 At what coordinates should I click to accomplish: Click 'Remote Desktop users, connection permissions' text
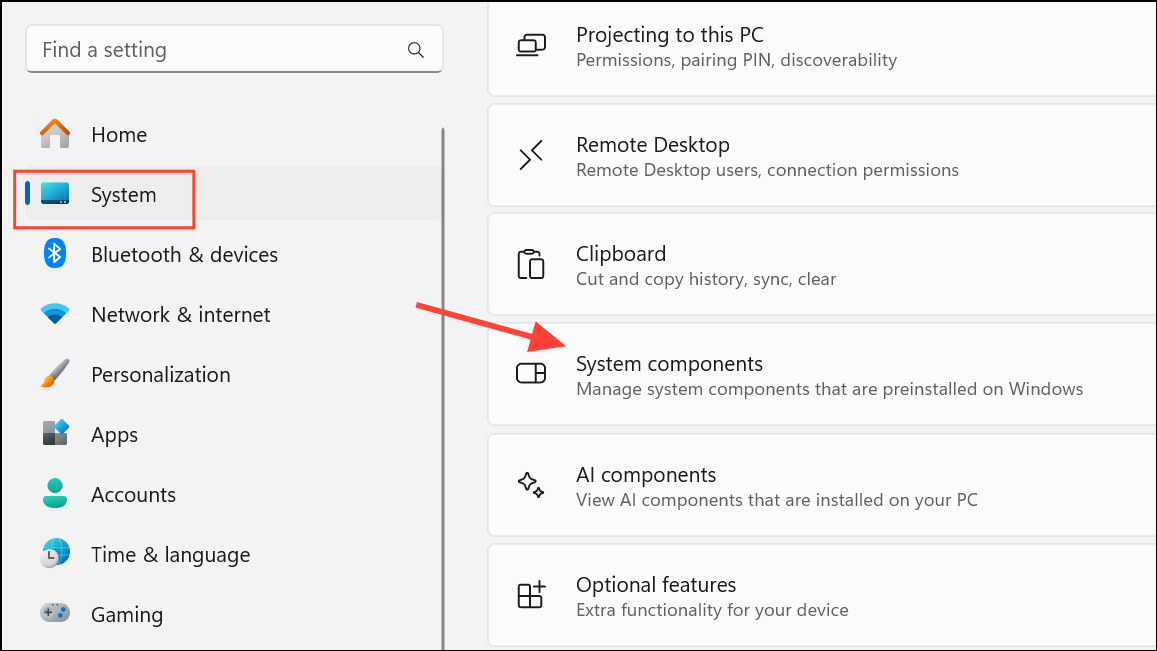[x=767, y=170]
